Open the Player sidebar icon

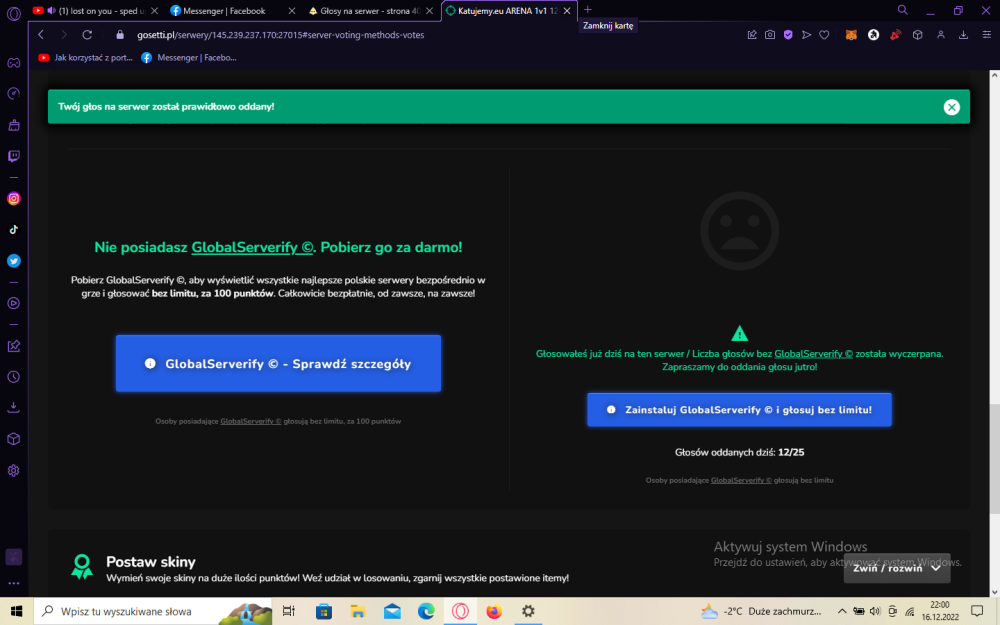pyautogui.click(x=13, y=304)
